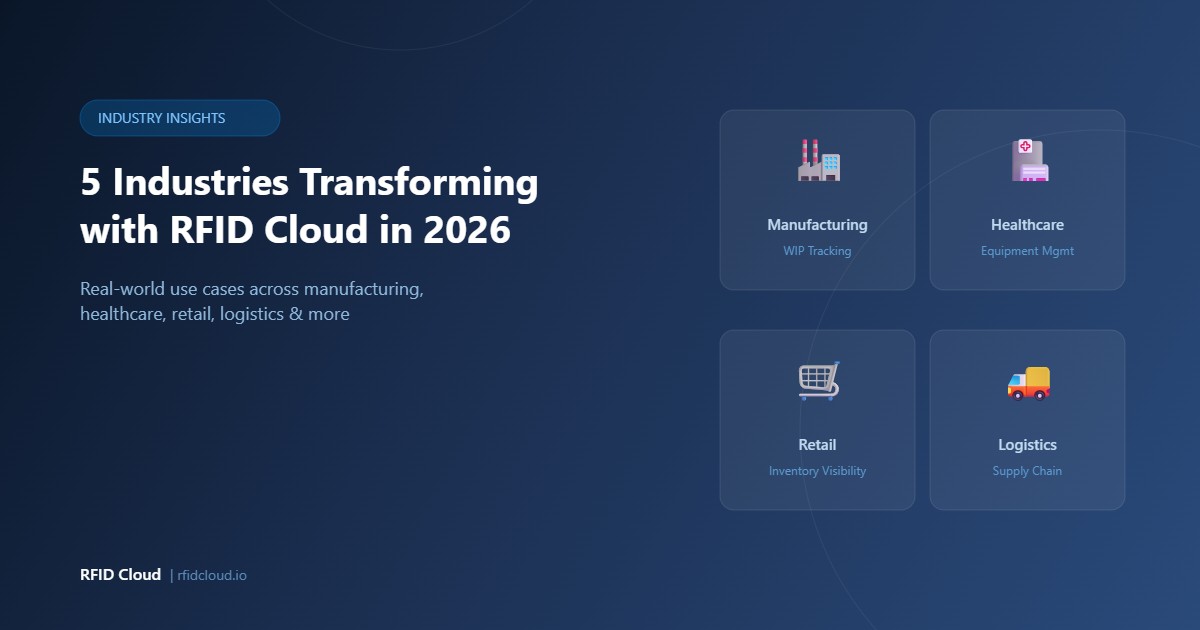Enable WIP Tracking under Manufacturing
The image size is (1200, 630).
coord(818,251)
